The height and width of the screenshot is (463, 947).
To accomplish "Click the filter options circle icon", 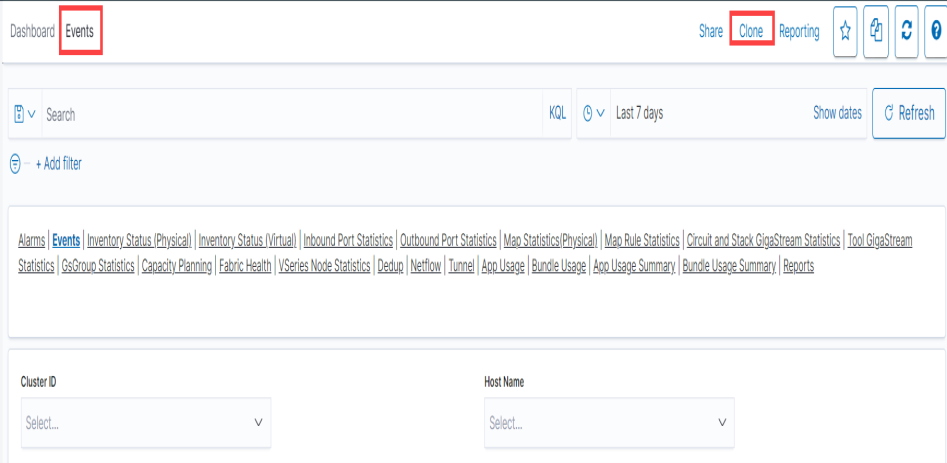I will (15, 164).
